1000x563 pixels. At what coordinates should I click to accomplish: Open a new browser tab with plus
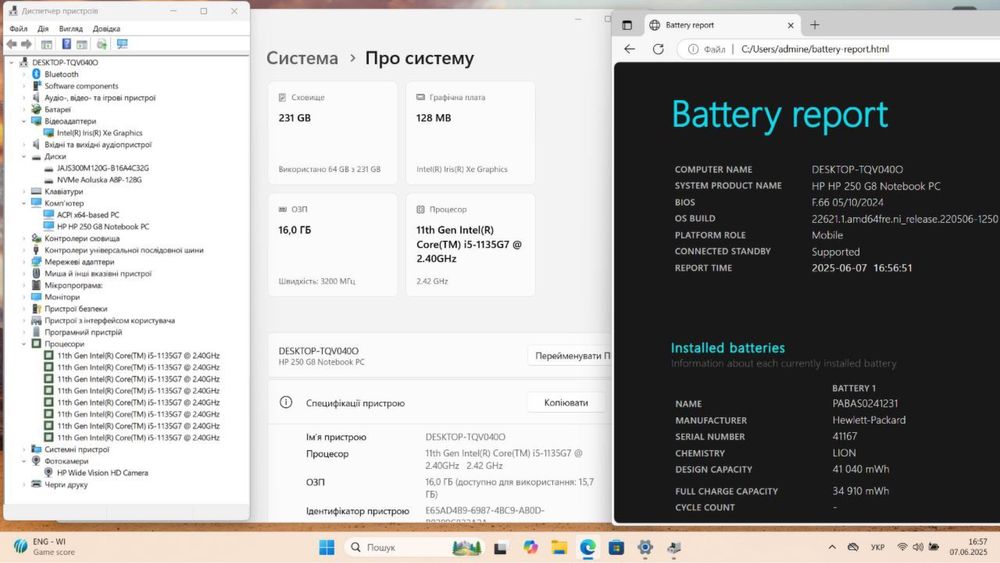click(814, 25)
